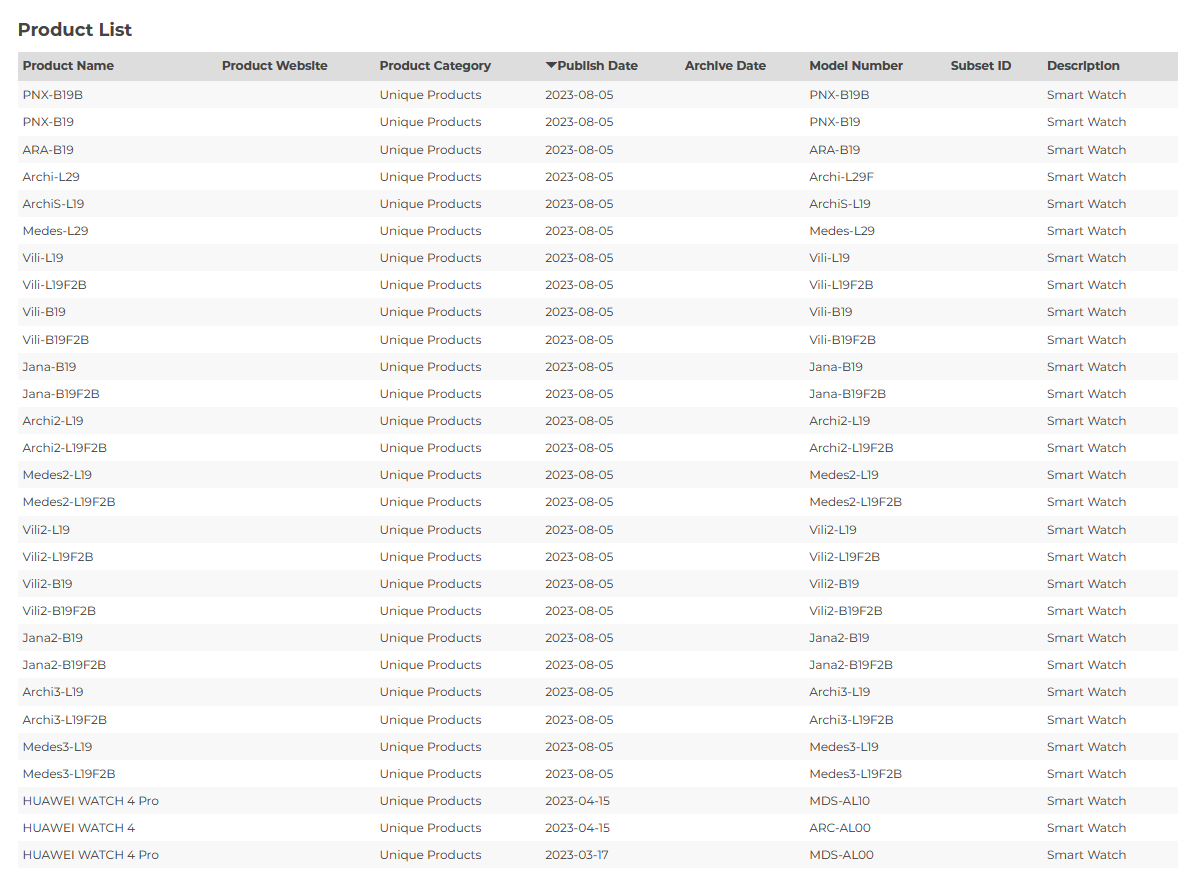Image resolution: width=1203 pixels, height=886 pixels.
Task: Open the Archi-L29 product name link
Action: [51, 177]
